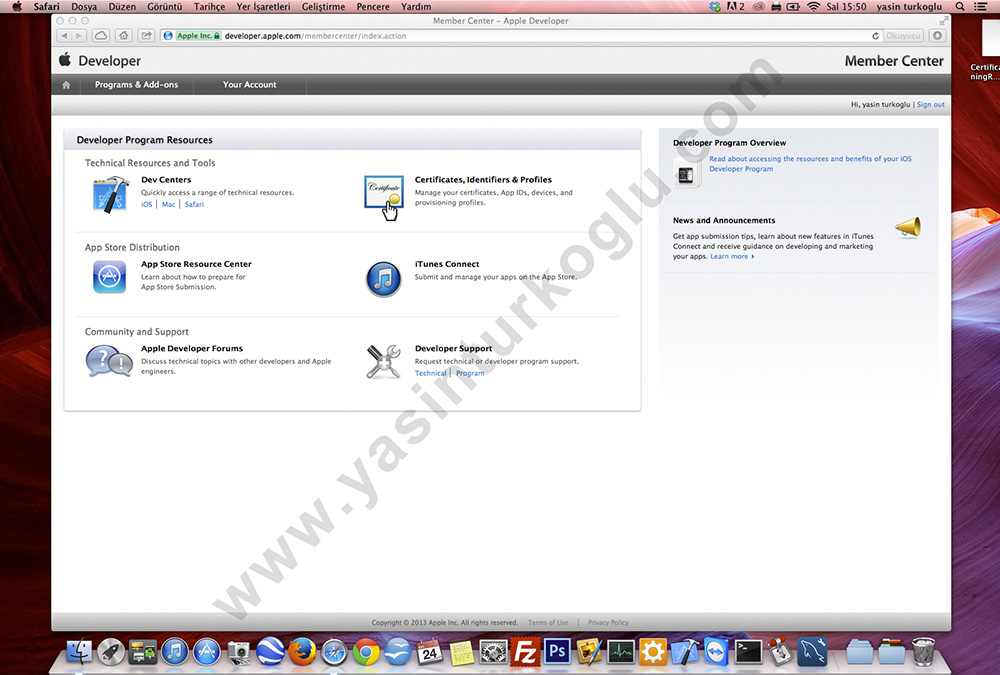Screen dimensions: 1000x675
Task: Open Google Chrome from the Dock
Action: (366, 652)
